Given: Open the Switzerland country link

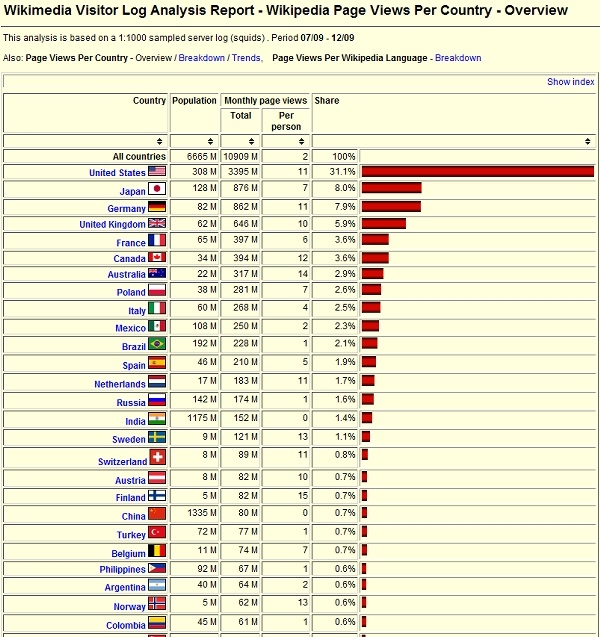Looking at the screenshot, I should pyautogui.click(x=122, y=462).
